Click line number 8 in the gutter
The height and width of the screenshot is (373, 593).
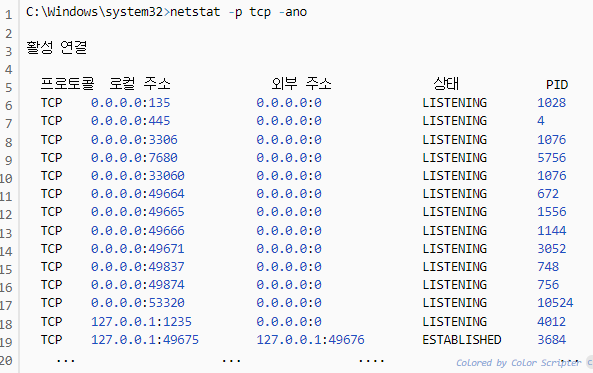coord(9,143)
